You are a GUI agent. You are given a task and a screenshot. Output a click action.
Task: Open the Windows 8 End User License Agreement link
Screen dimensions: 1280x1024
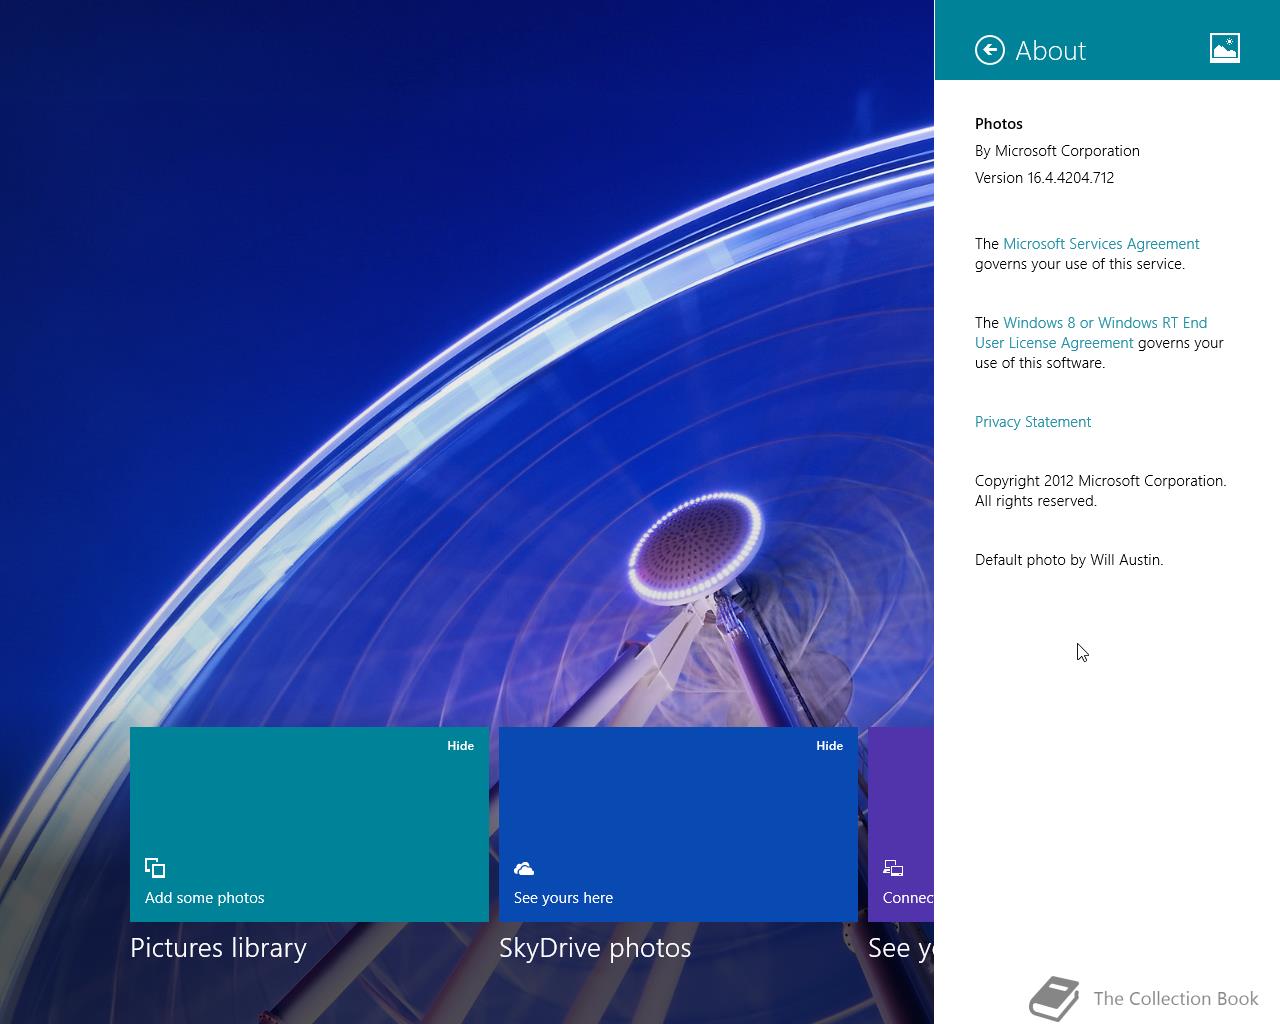tap(1091, 333)
